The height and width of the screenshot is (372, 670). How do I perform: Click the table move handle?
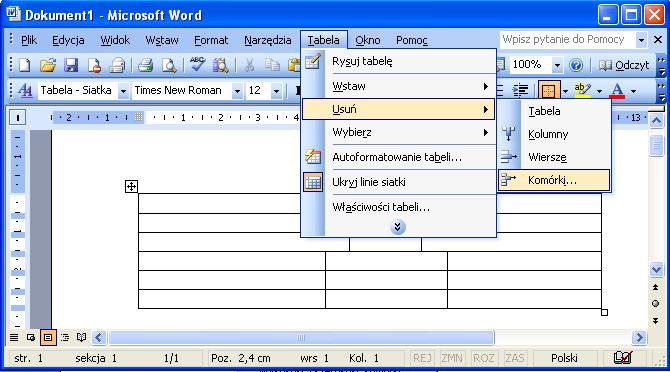131,186
